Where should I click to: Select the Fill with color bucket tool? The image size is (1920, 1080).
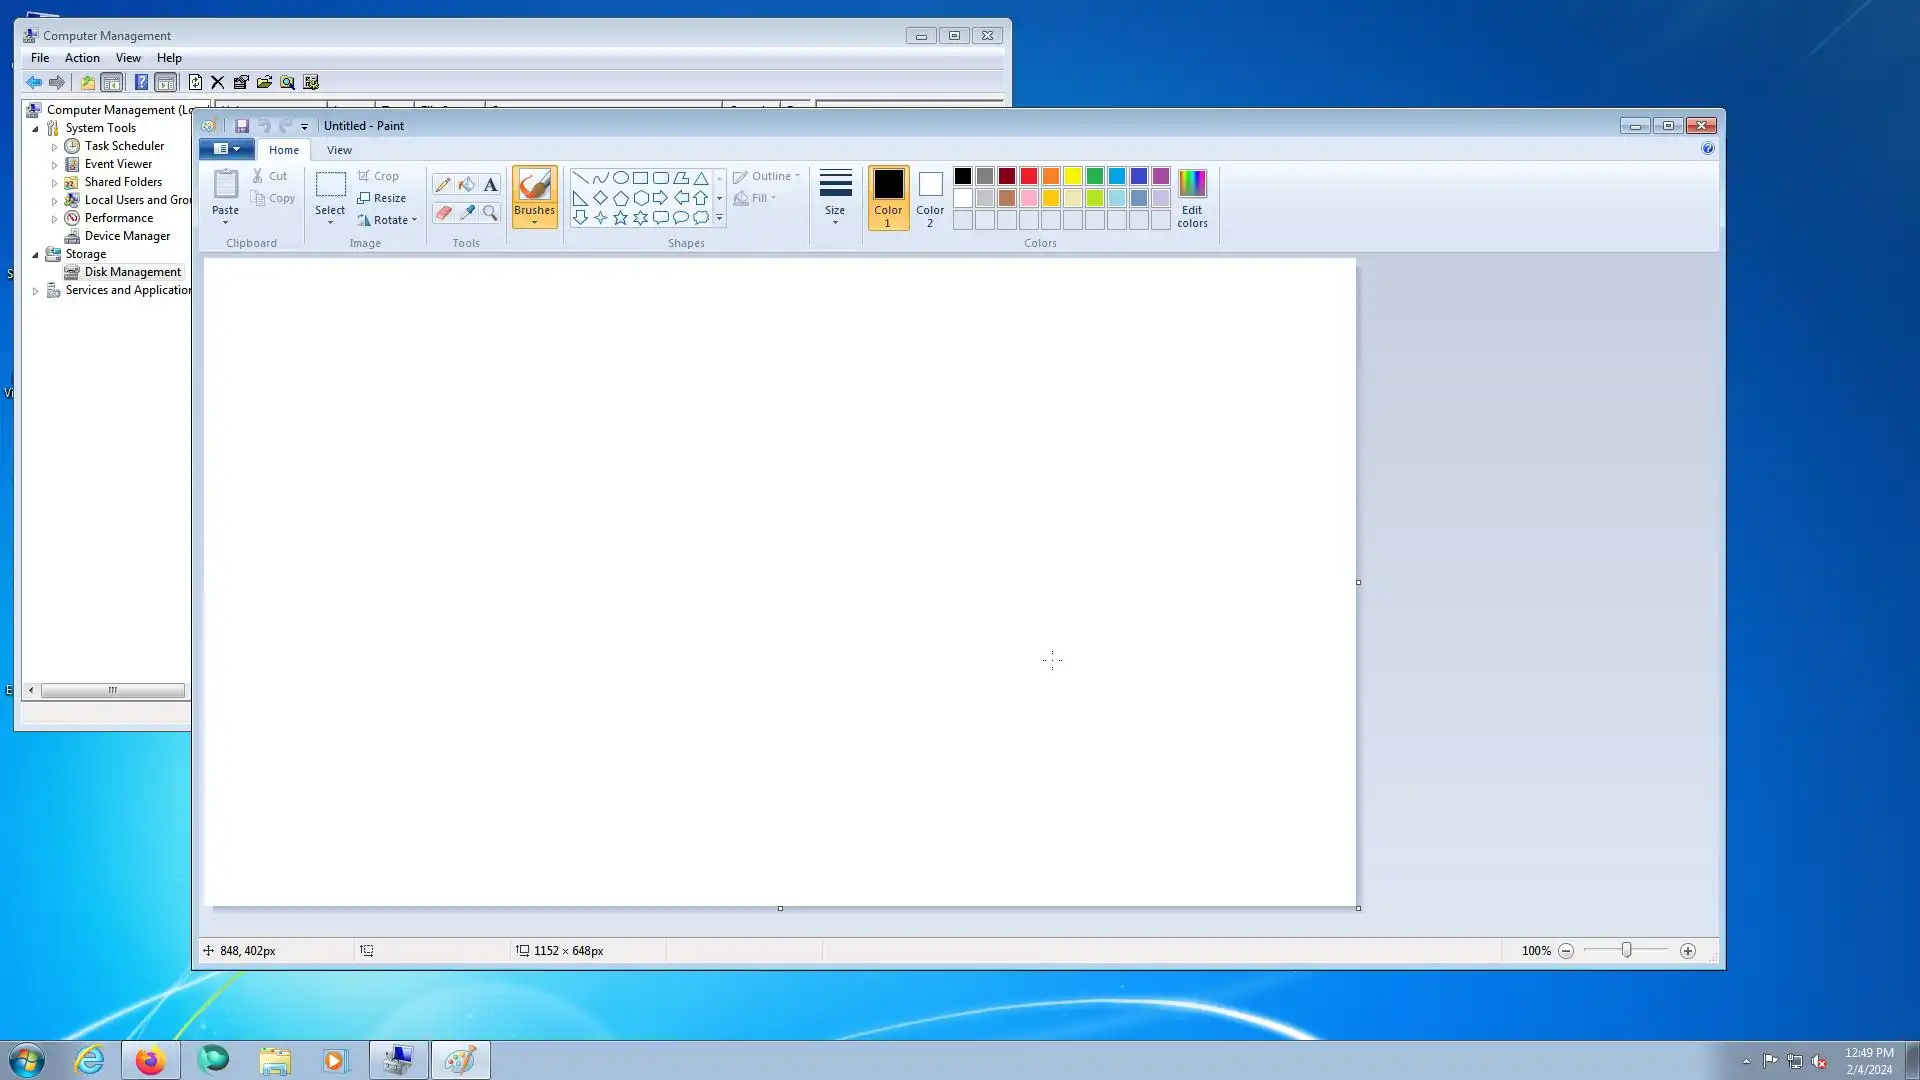coord(466,184)
